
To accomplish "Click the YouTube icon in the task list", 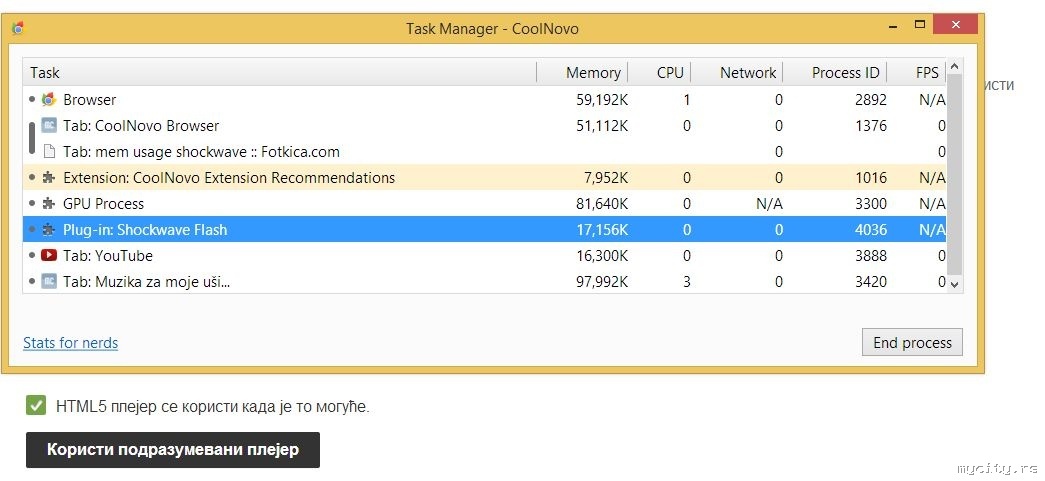I will 49,255.
